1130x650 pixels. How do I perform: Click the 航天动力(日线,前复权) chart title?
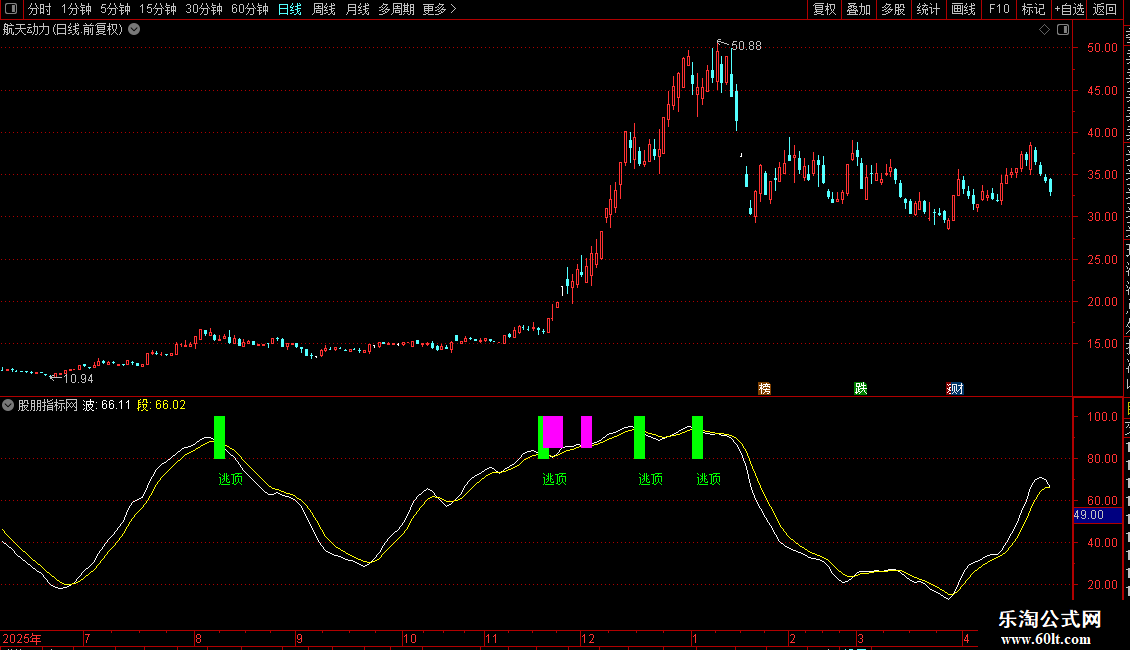63,30
